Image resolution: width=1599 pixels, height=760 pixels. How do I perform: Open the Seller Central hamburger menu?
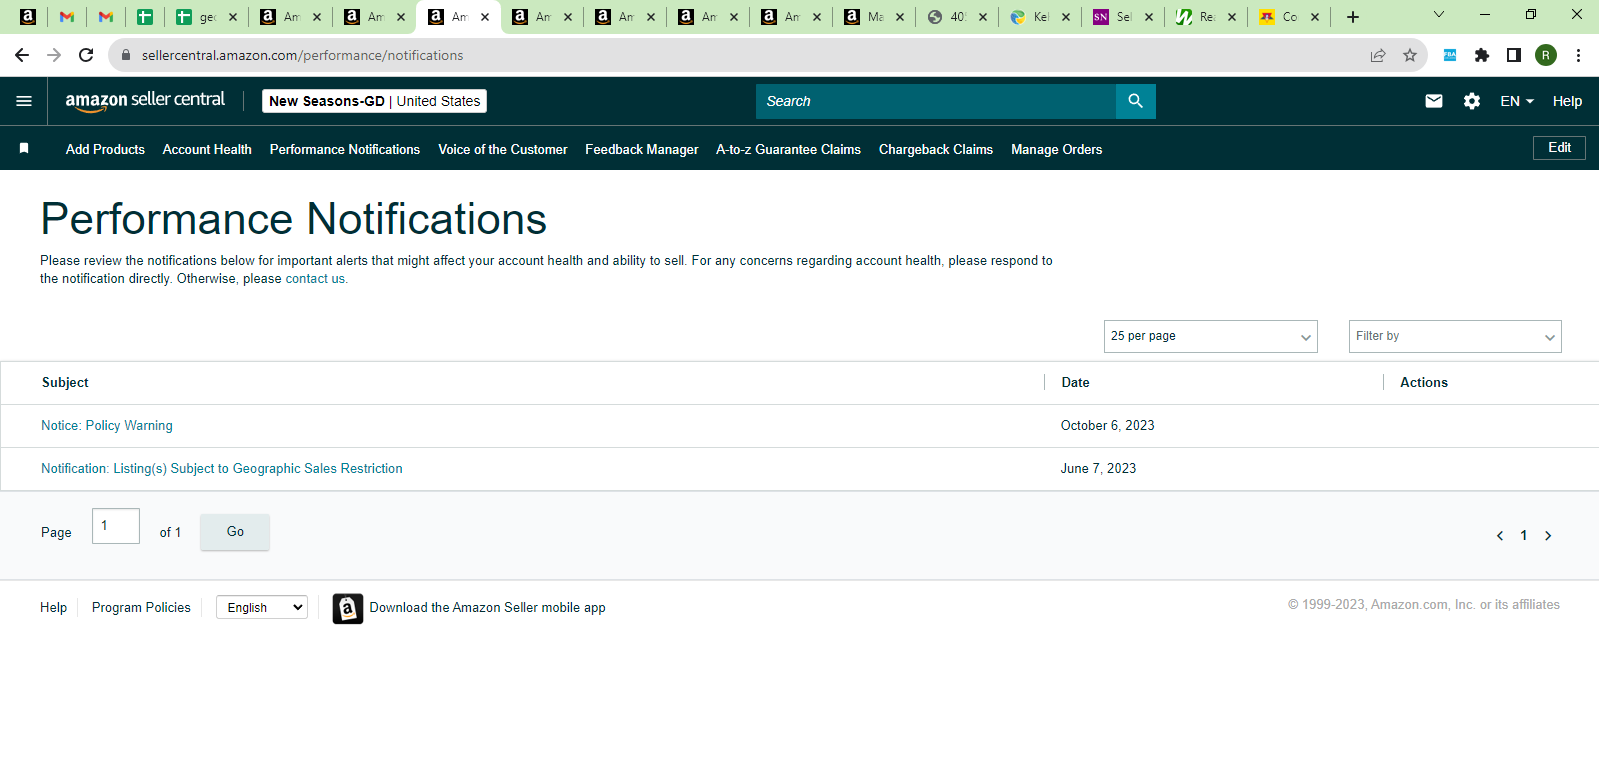[x=24, y=101]
